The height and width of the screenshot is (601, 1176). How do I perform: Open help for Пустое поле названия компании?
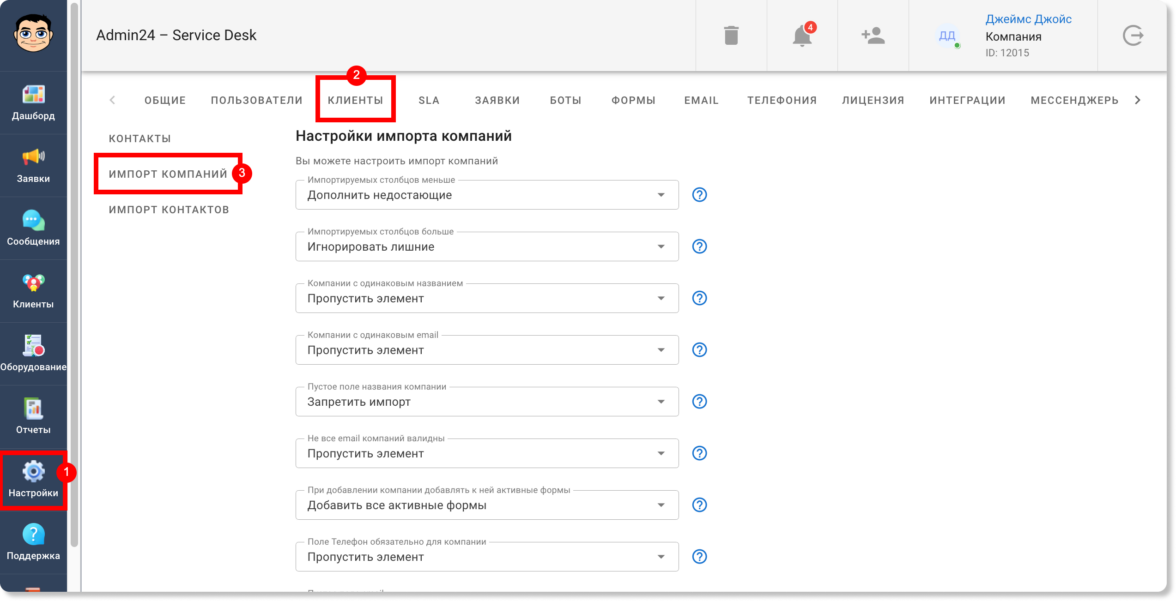(x=699, y=402)
